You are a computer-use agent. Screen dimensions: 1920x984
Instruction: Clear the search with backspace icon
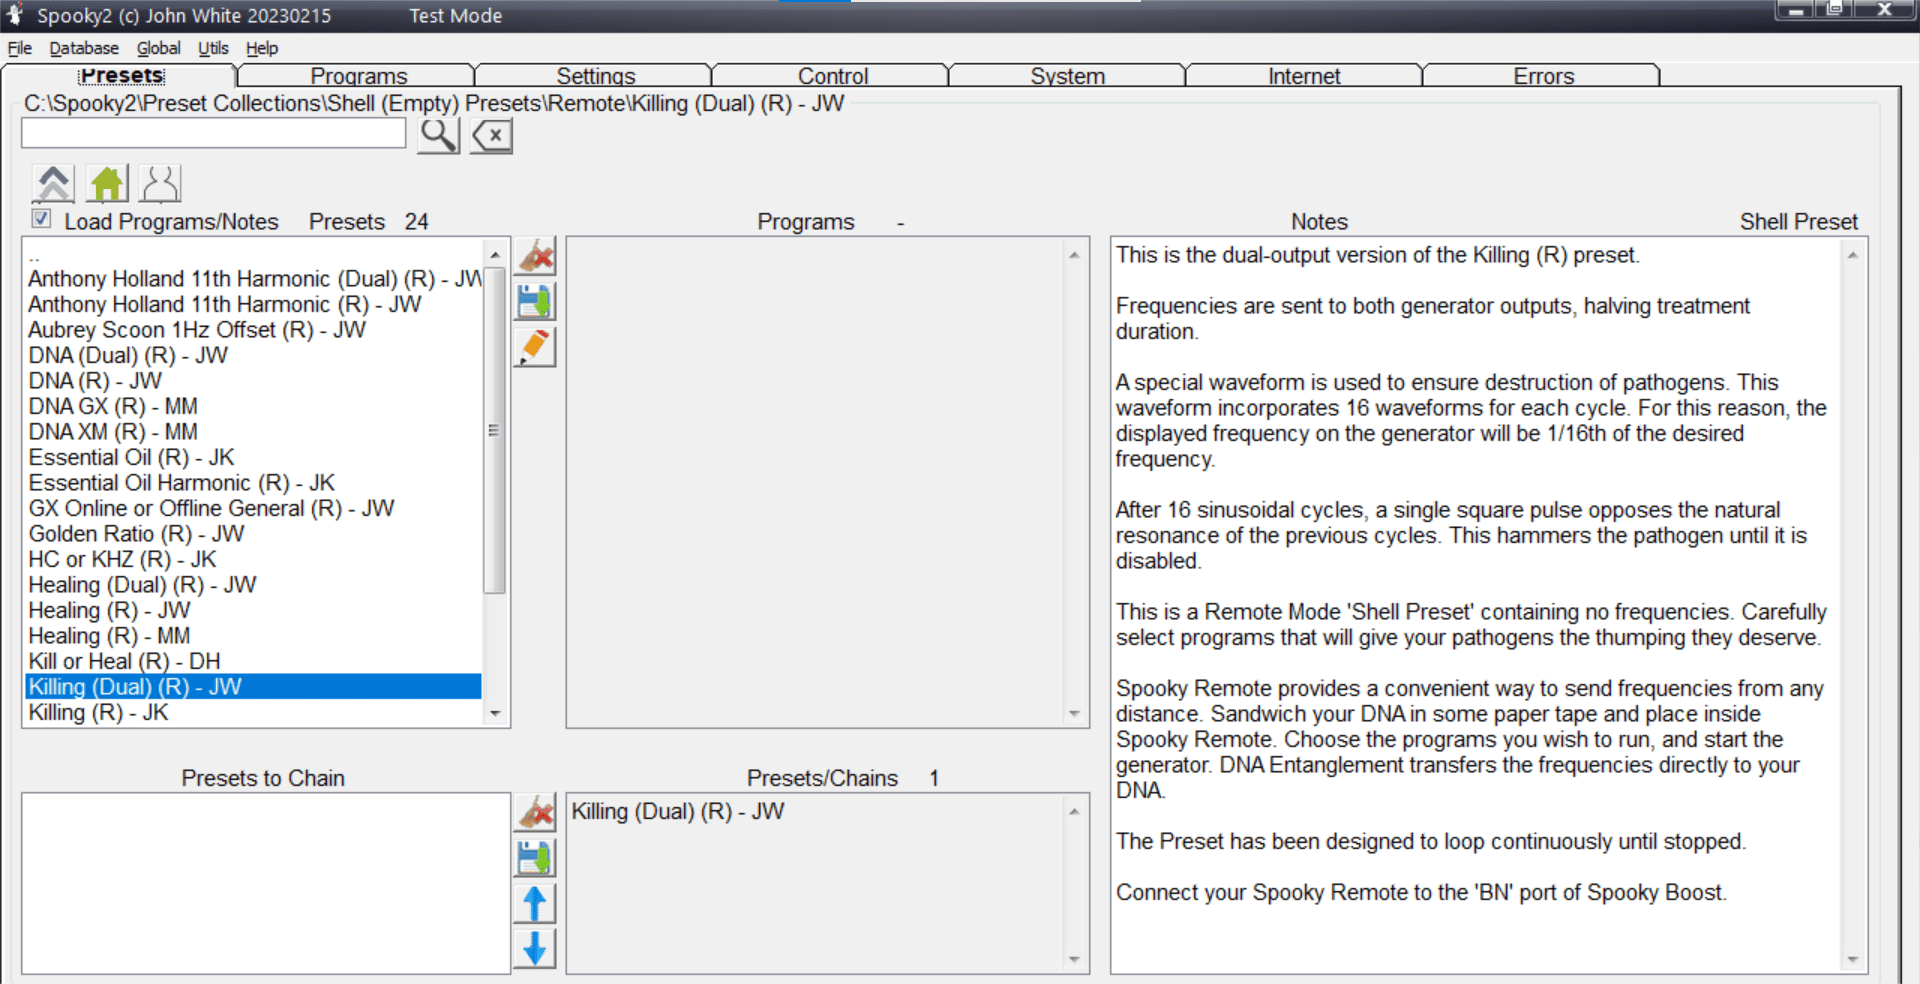[491, 135]
